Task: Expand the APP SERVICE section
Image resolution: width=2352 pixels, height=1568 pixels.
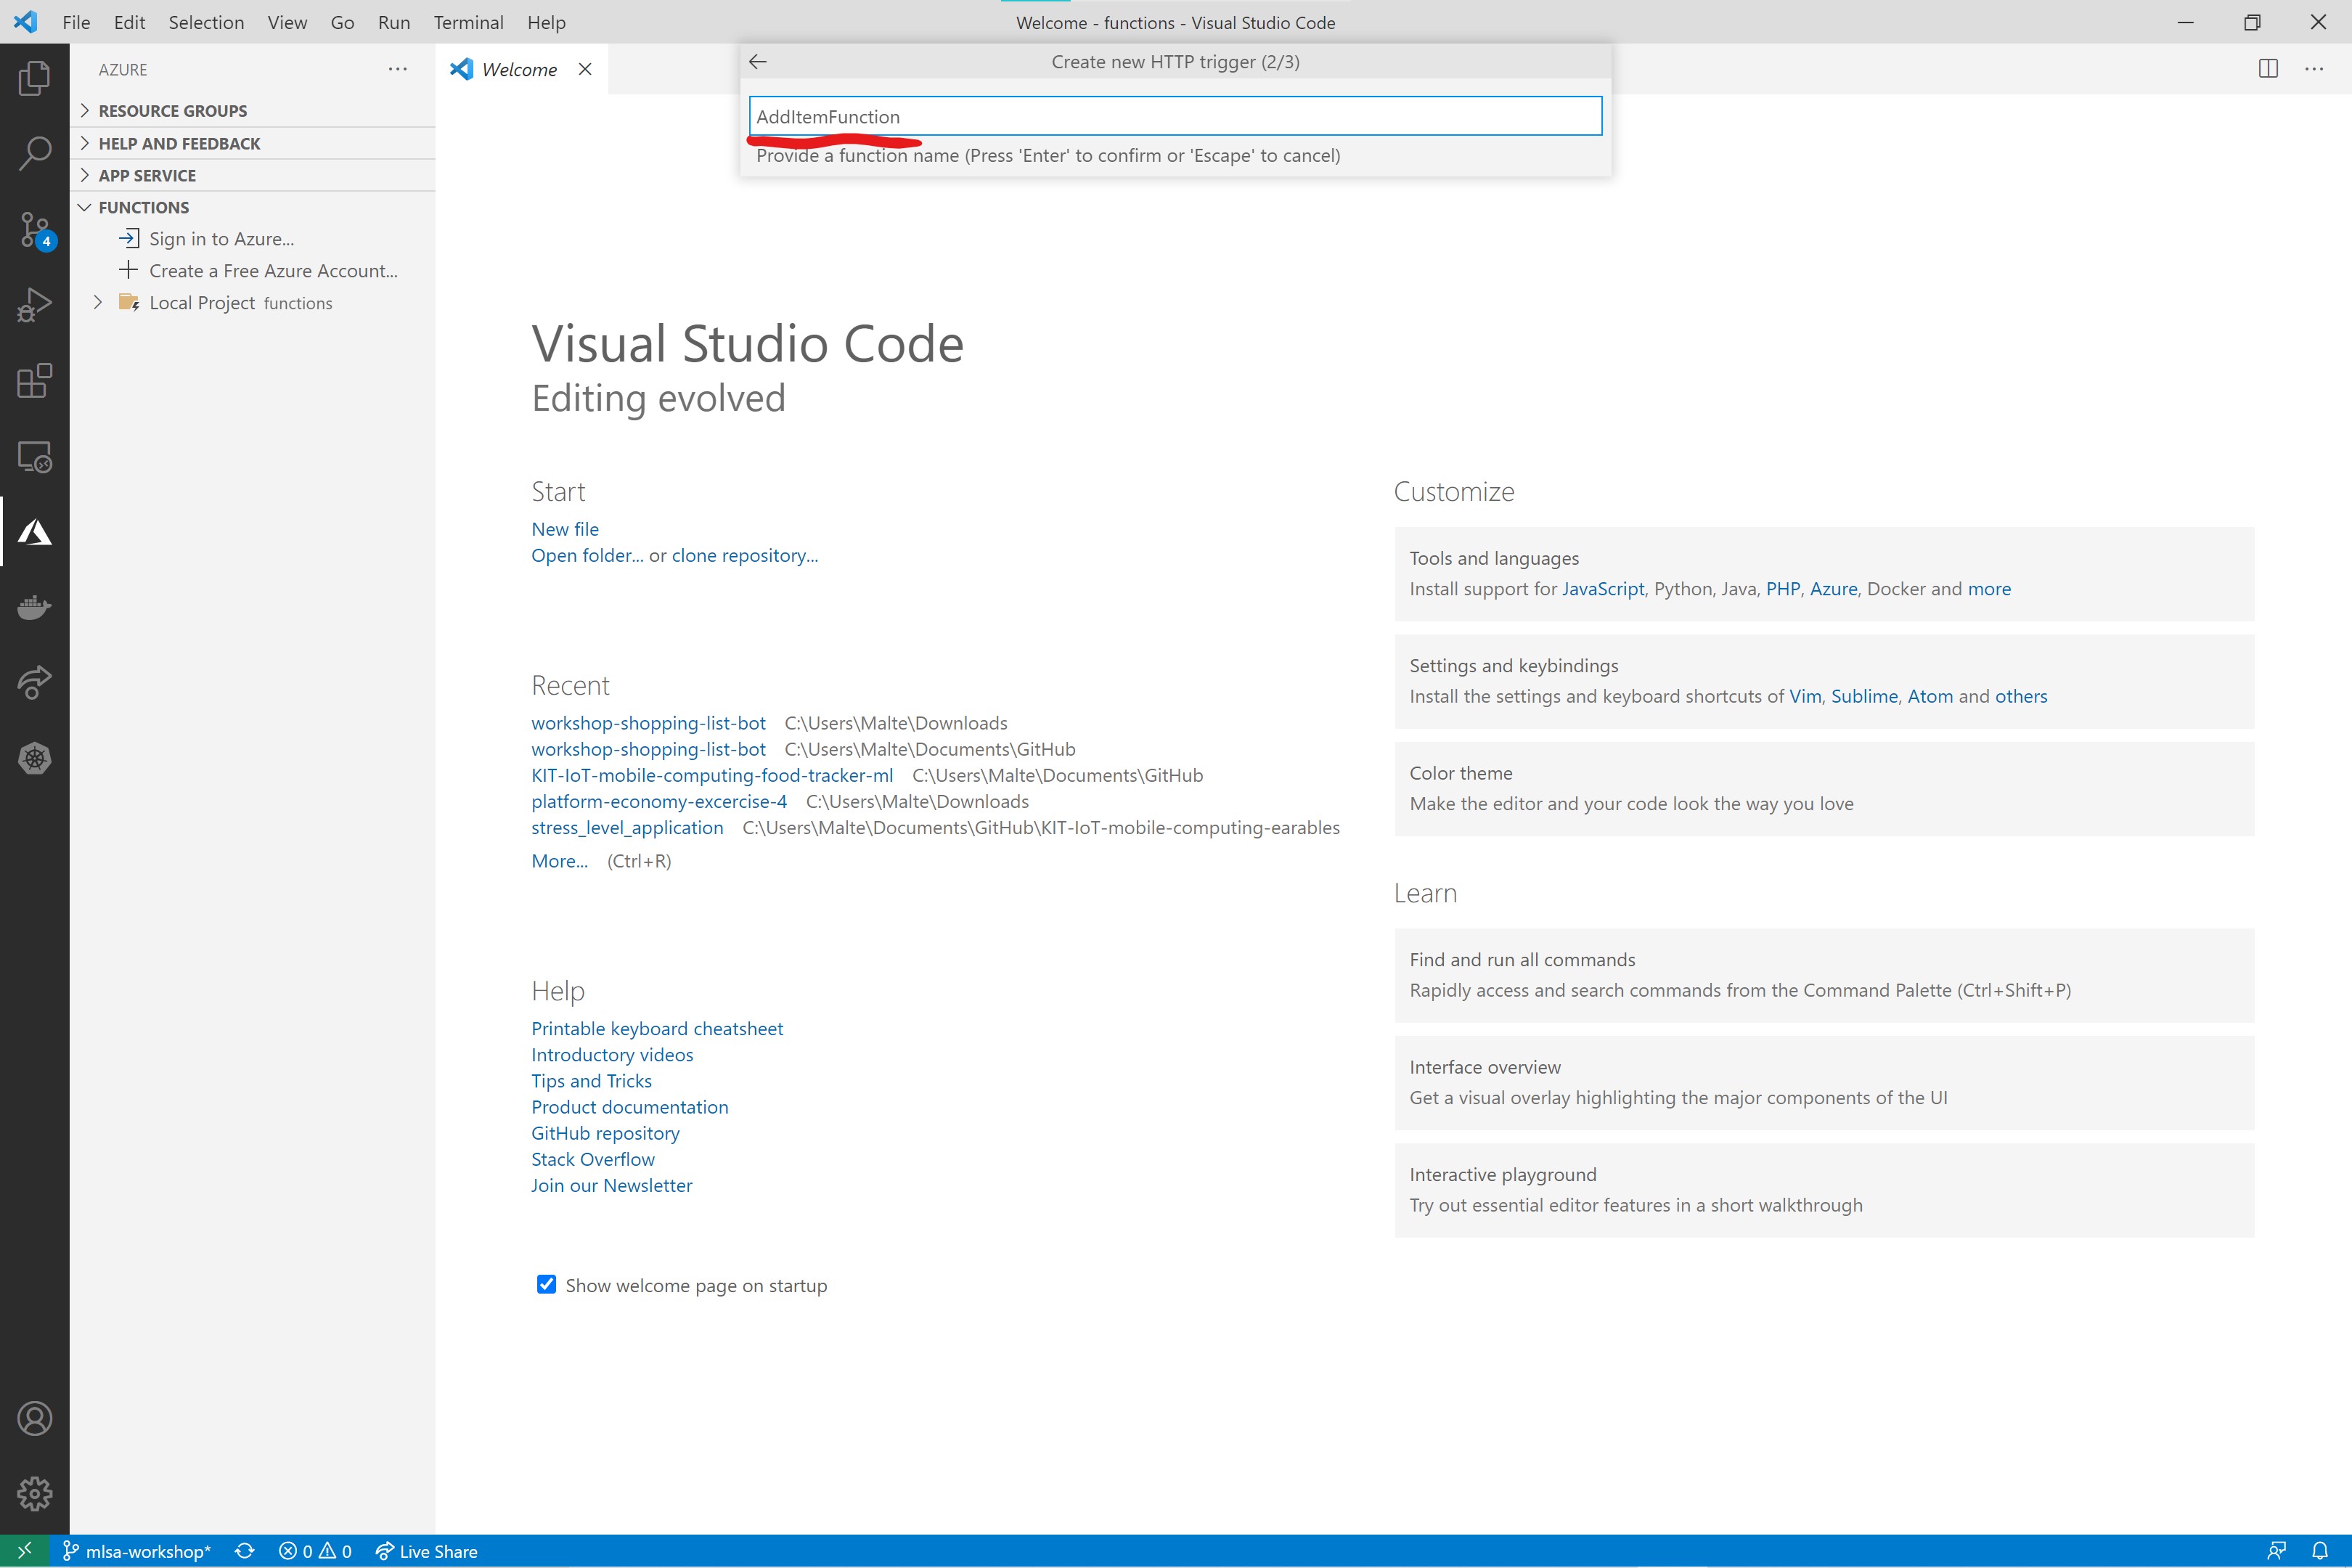Action: [147, 175]
